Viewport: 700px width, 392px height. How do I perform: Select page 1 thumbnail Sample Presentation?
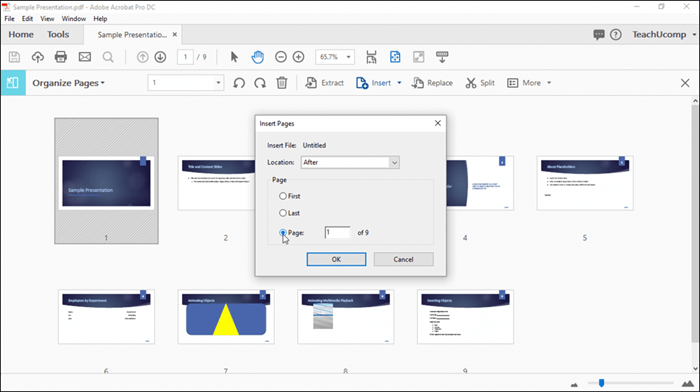[x=106, y=181]
